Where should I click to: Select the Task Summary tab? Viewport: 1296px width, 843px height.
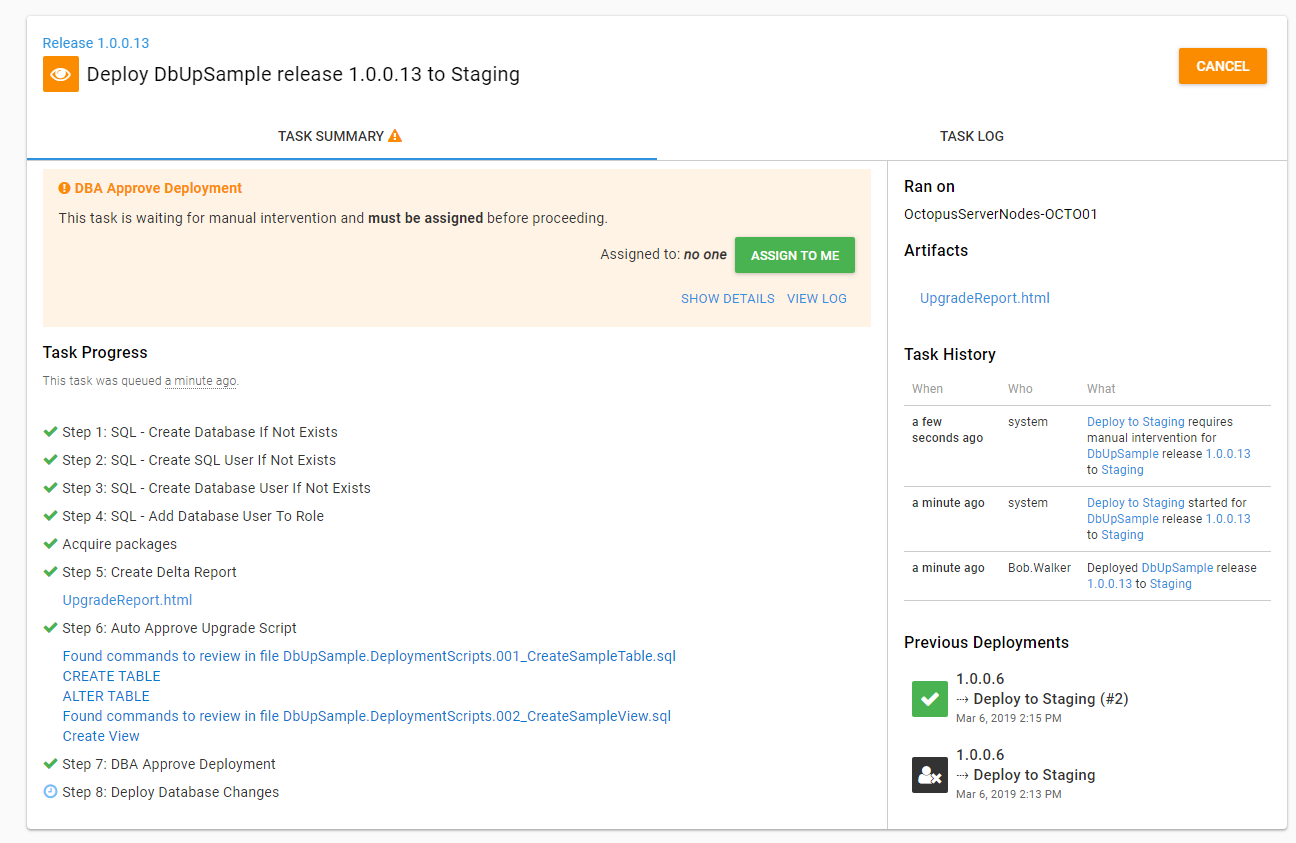(x=330, y=136)
